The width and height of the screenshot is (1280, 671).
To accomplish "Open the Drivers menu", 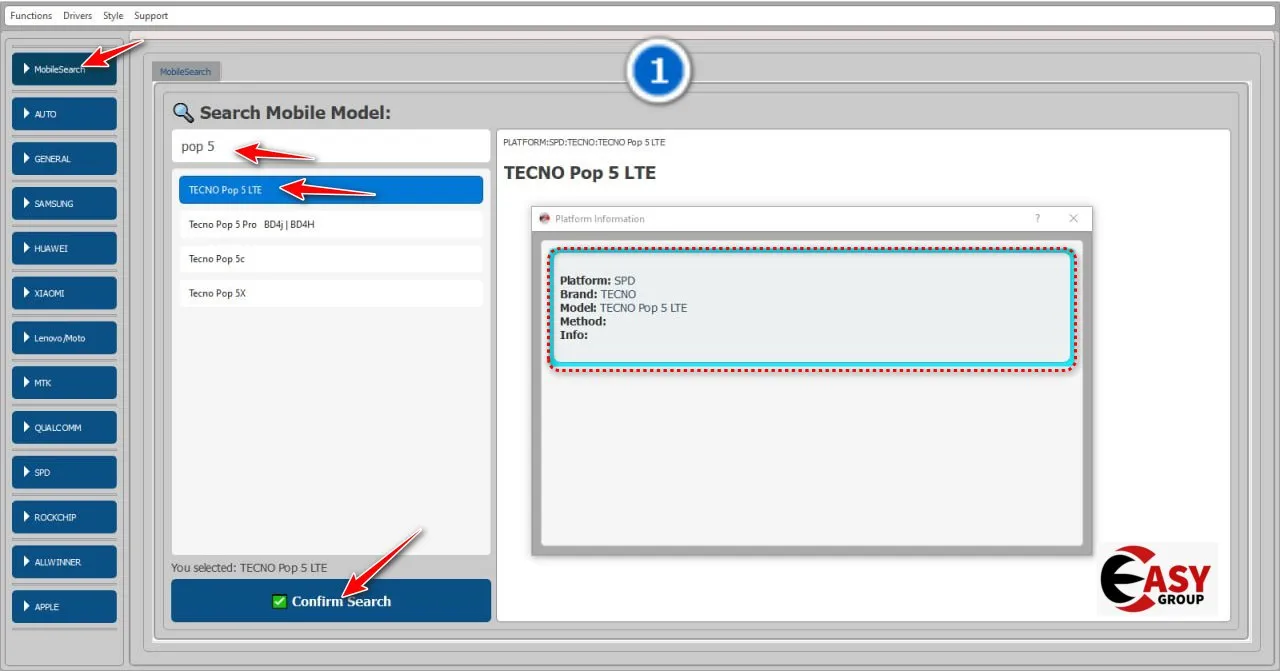I will click(77, 16).
